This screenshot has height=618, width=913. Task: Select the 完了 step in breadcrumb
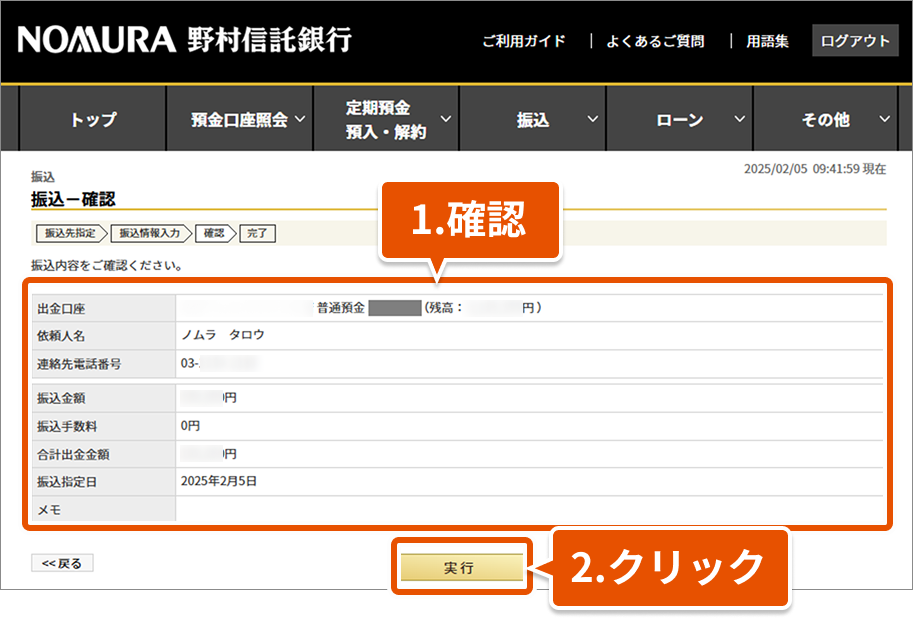pos(257,233)
